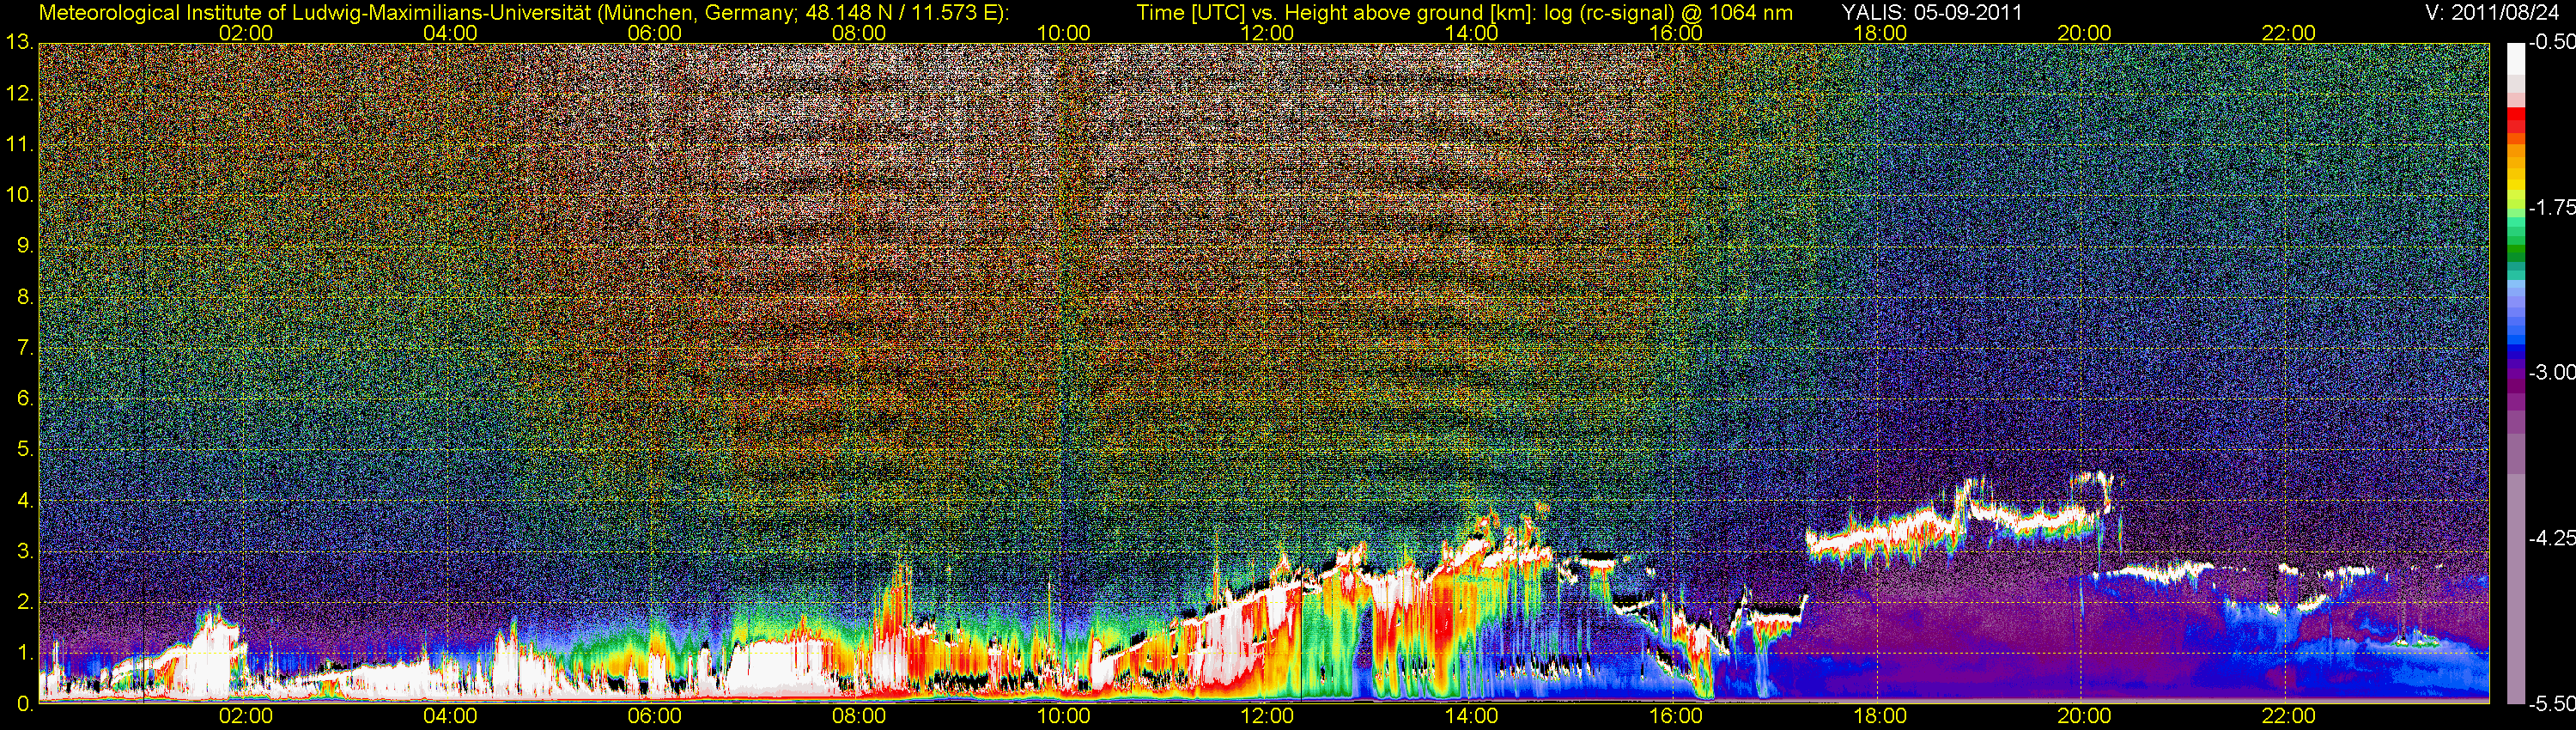Select "06:00" on the top time axis
The image size is (2576, 730).
click(x=655, y=33)
